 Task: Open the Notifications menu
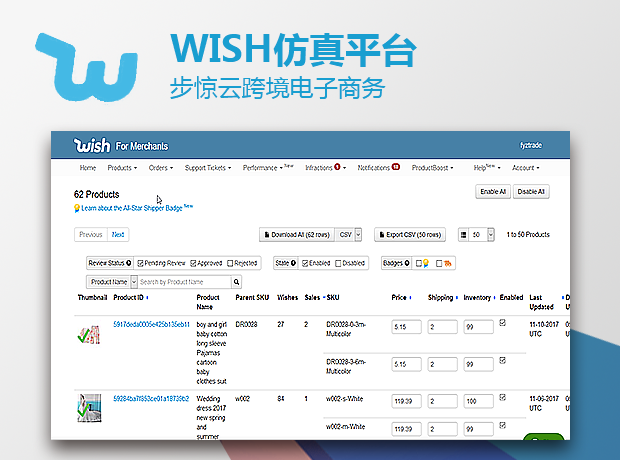click(x=378, y=168)
